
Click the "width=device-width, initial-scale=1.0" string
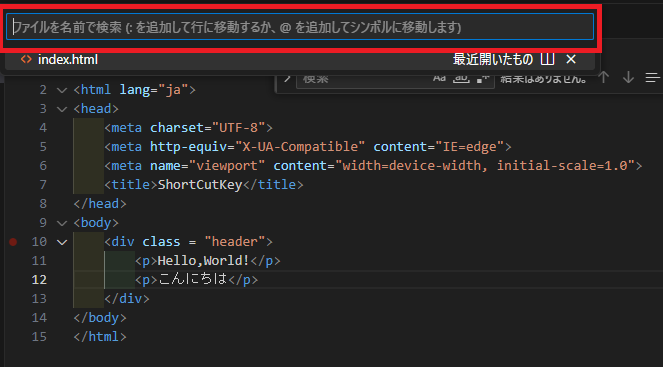click(x=485, y=166)
